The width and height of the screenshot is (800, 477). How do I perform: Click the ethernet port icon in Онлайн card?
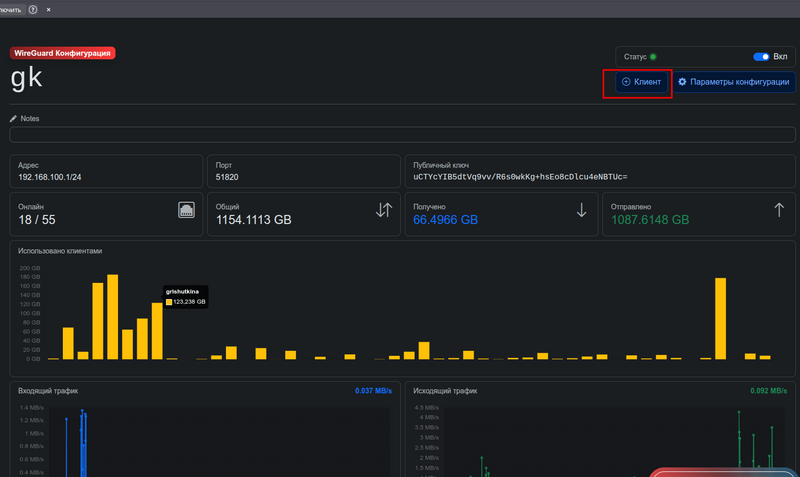click(x=186, y=210)
